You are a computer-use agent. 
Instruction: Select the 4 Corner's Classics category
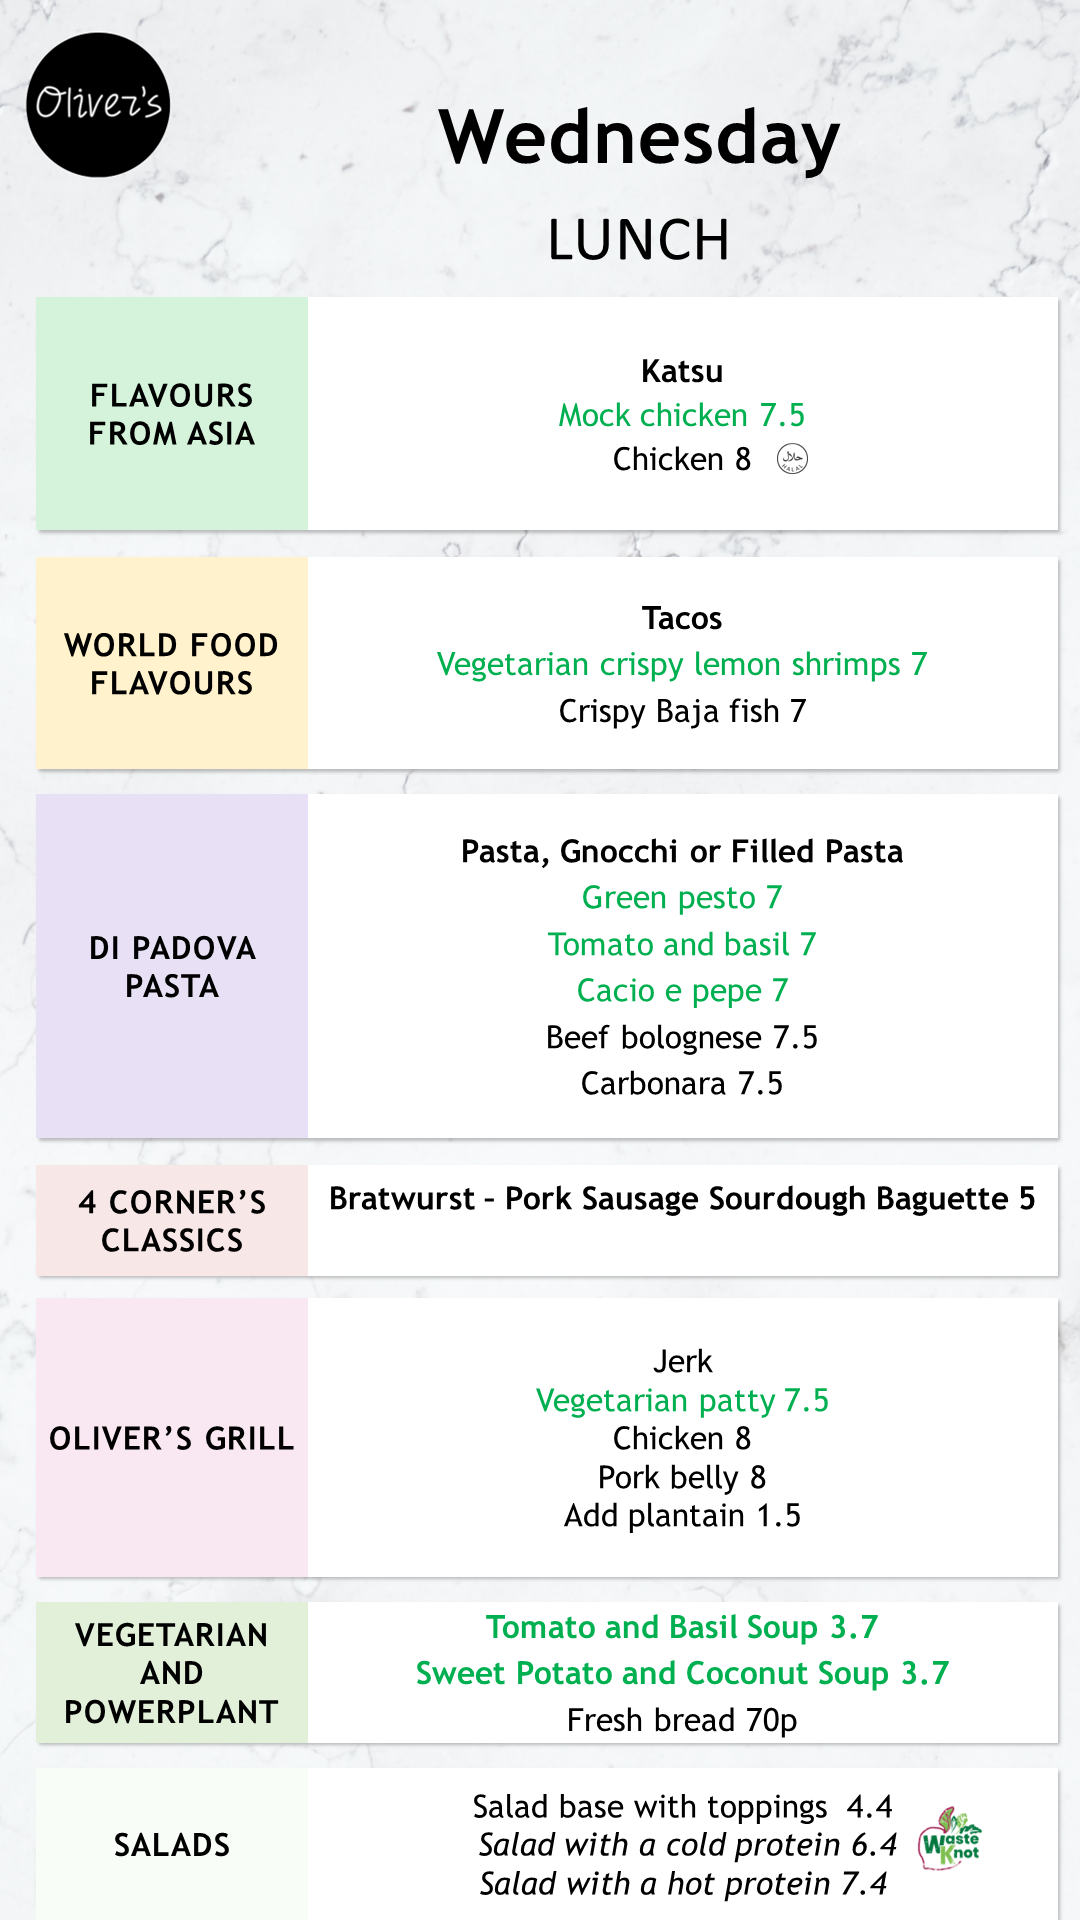[x=172, y=1220]
